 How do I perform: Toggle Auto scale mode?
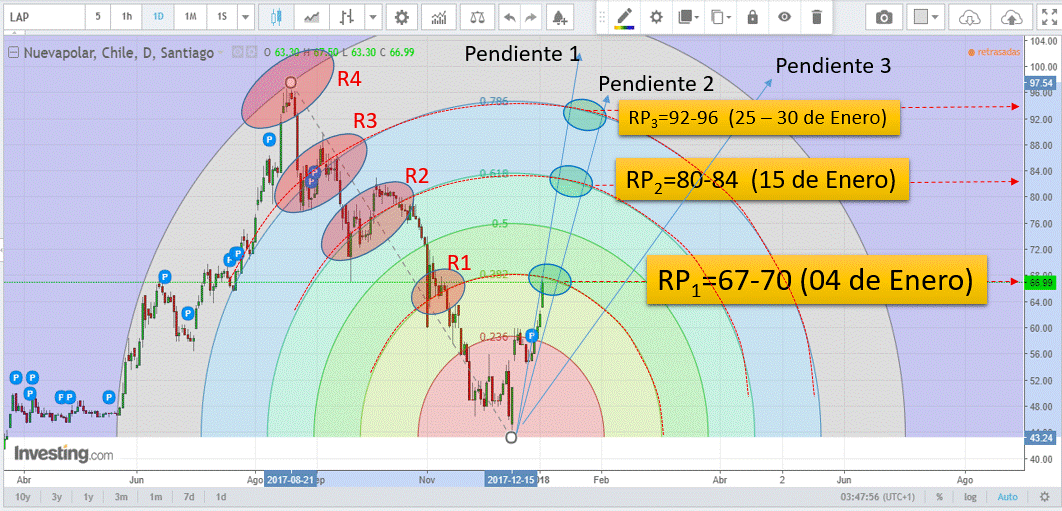pyautogui.click(x=1007, y=497)
